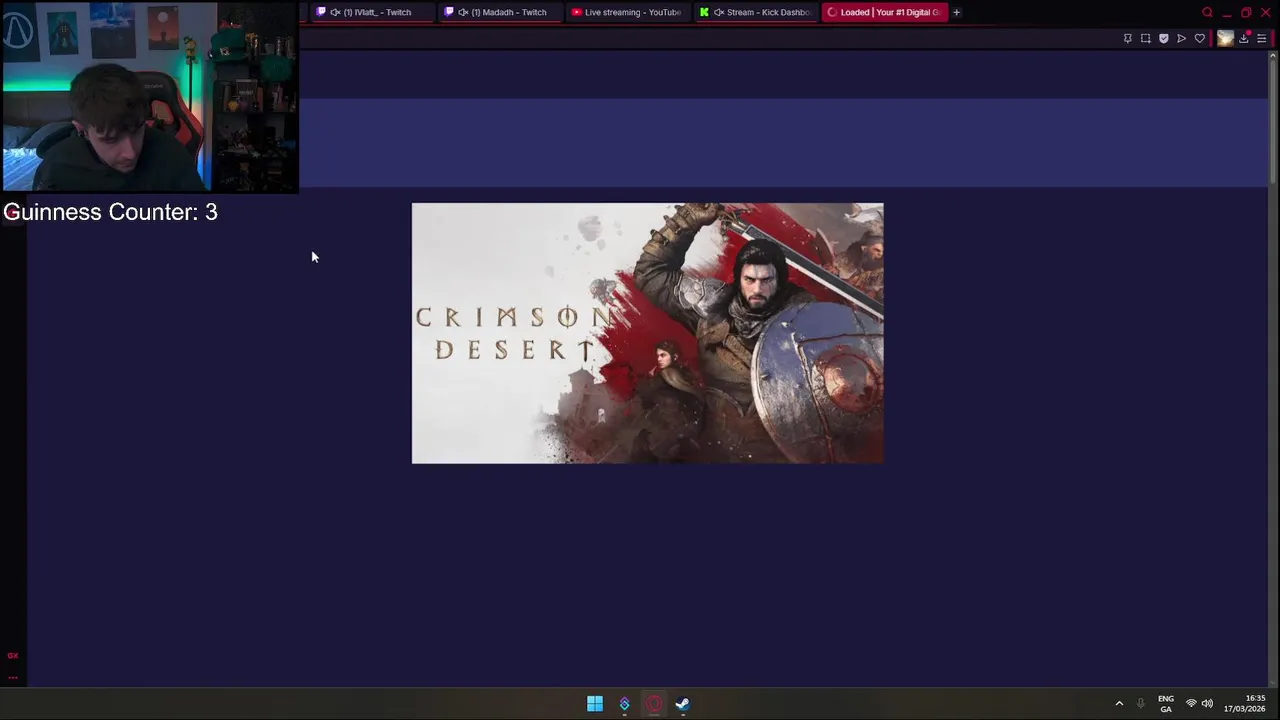Take a page snapshot with the snapshot icon
The width and height of the screenshot is (1280, 720).
(x=1145, y=38)
